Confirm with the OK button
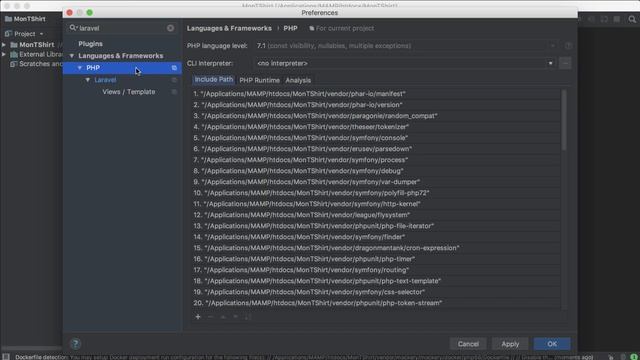640x360 pixels. click(552, 344)
